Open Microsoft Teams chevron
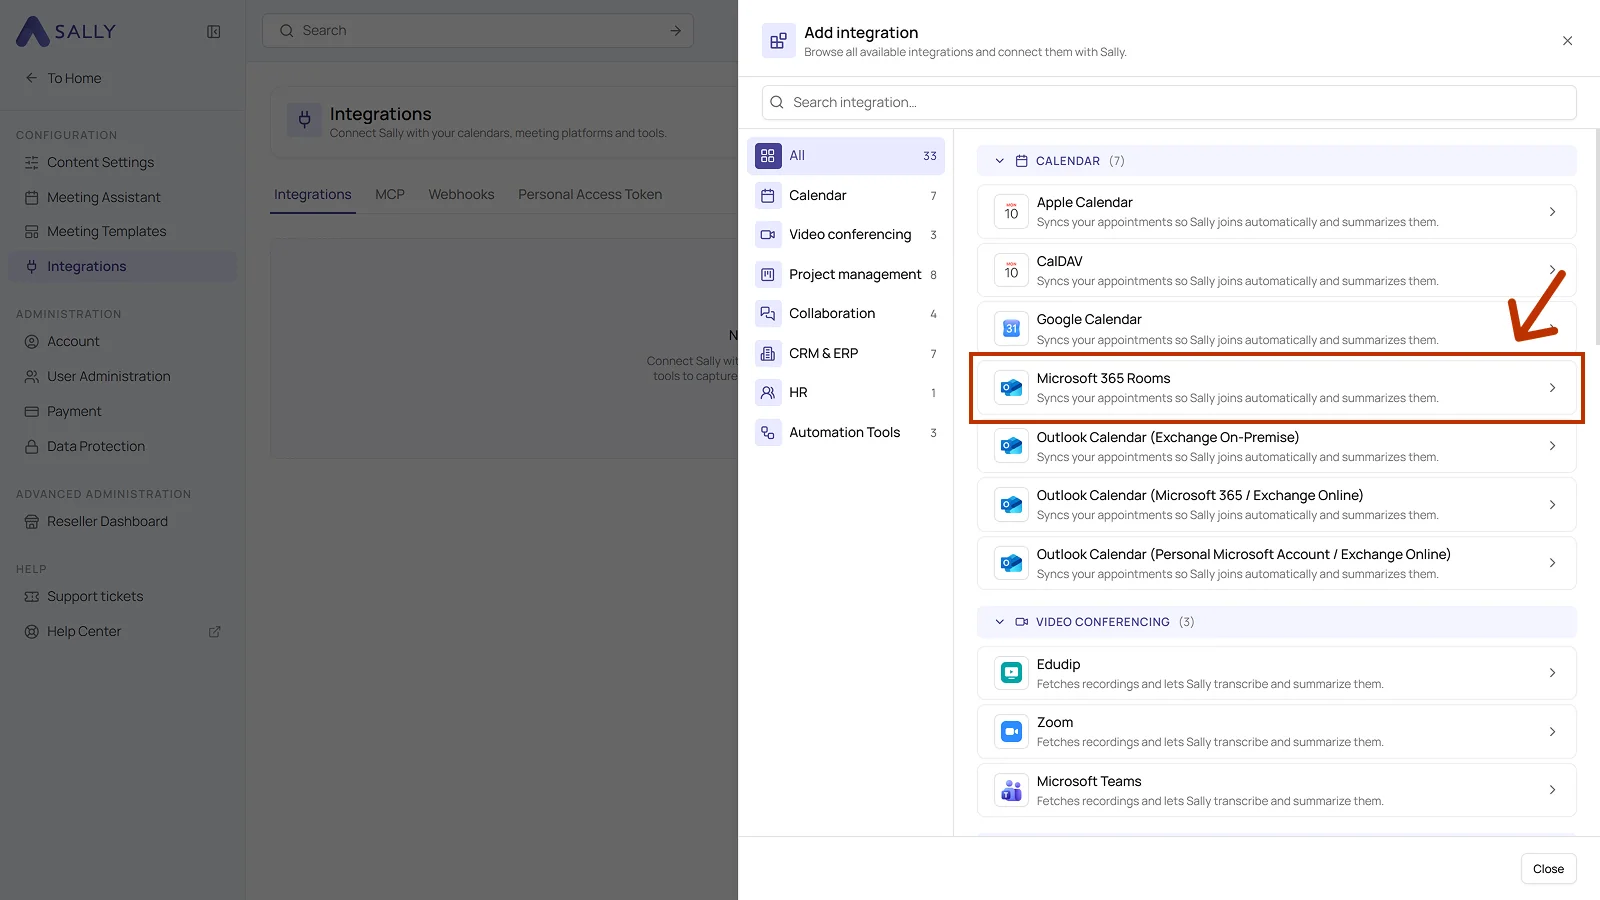1600x900 pixels. [x=1552, y=790]
